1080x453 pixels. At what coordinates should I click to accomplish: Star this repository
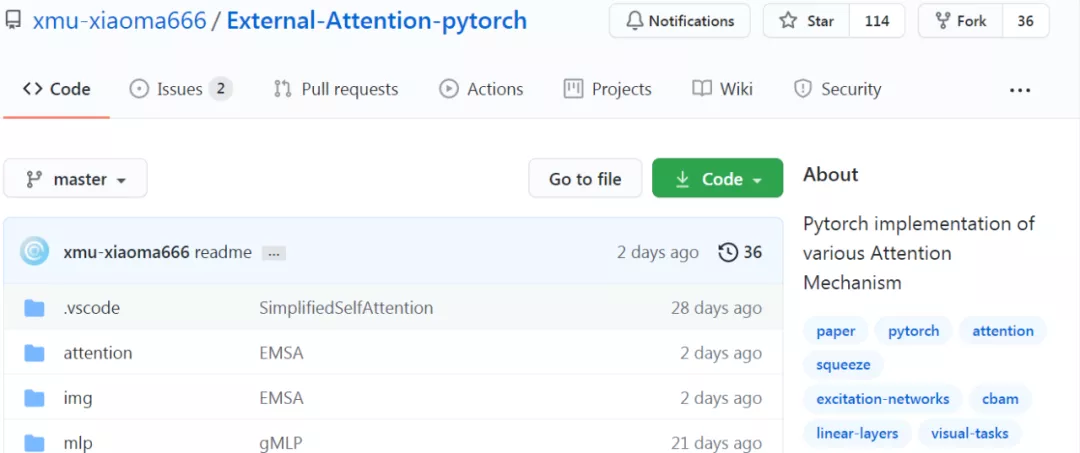click(x=807, y=21)
